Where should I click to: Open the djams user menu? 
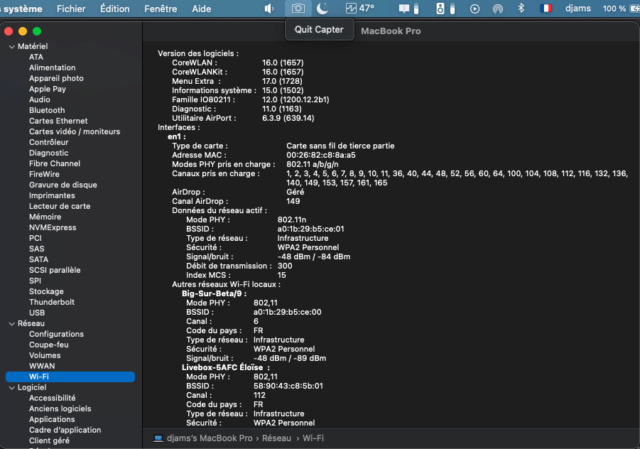pos(578,8)
